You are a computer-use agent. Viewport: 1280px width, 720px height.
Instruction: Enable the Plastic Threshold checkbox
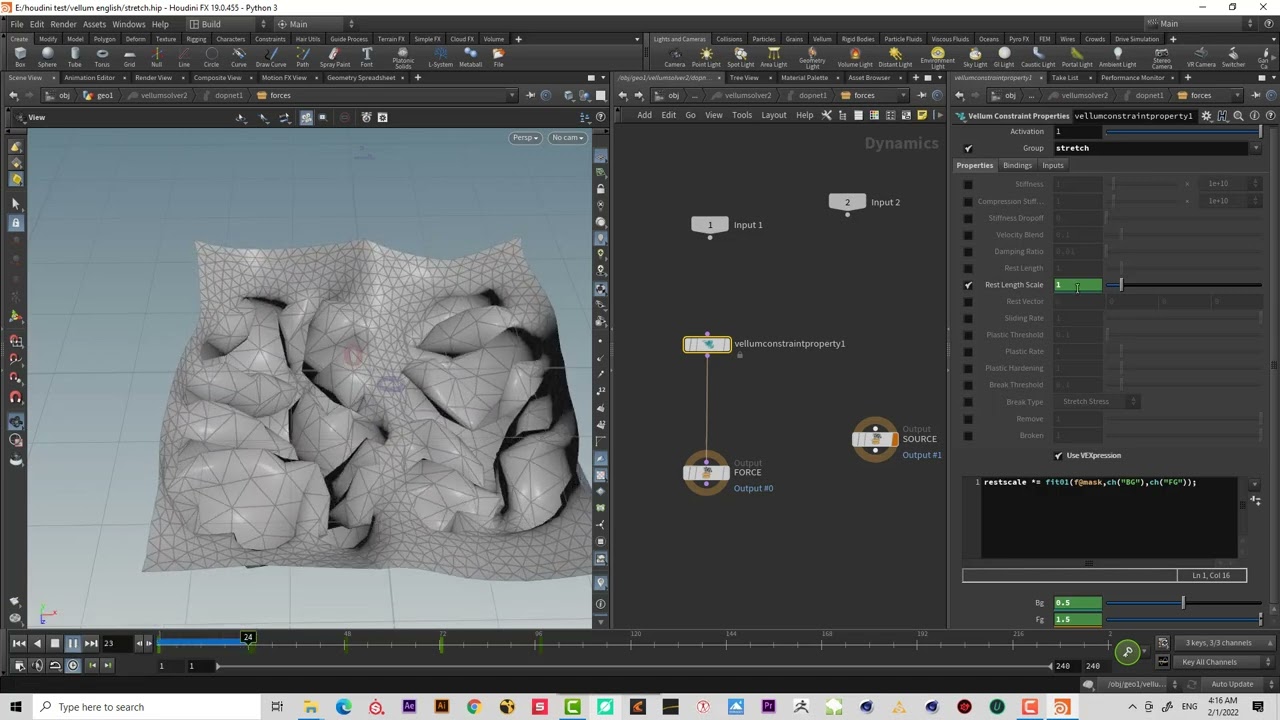click(968, 335)
